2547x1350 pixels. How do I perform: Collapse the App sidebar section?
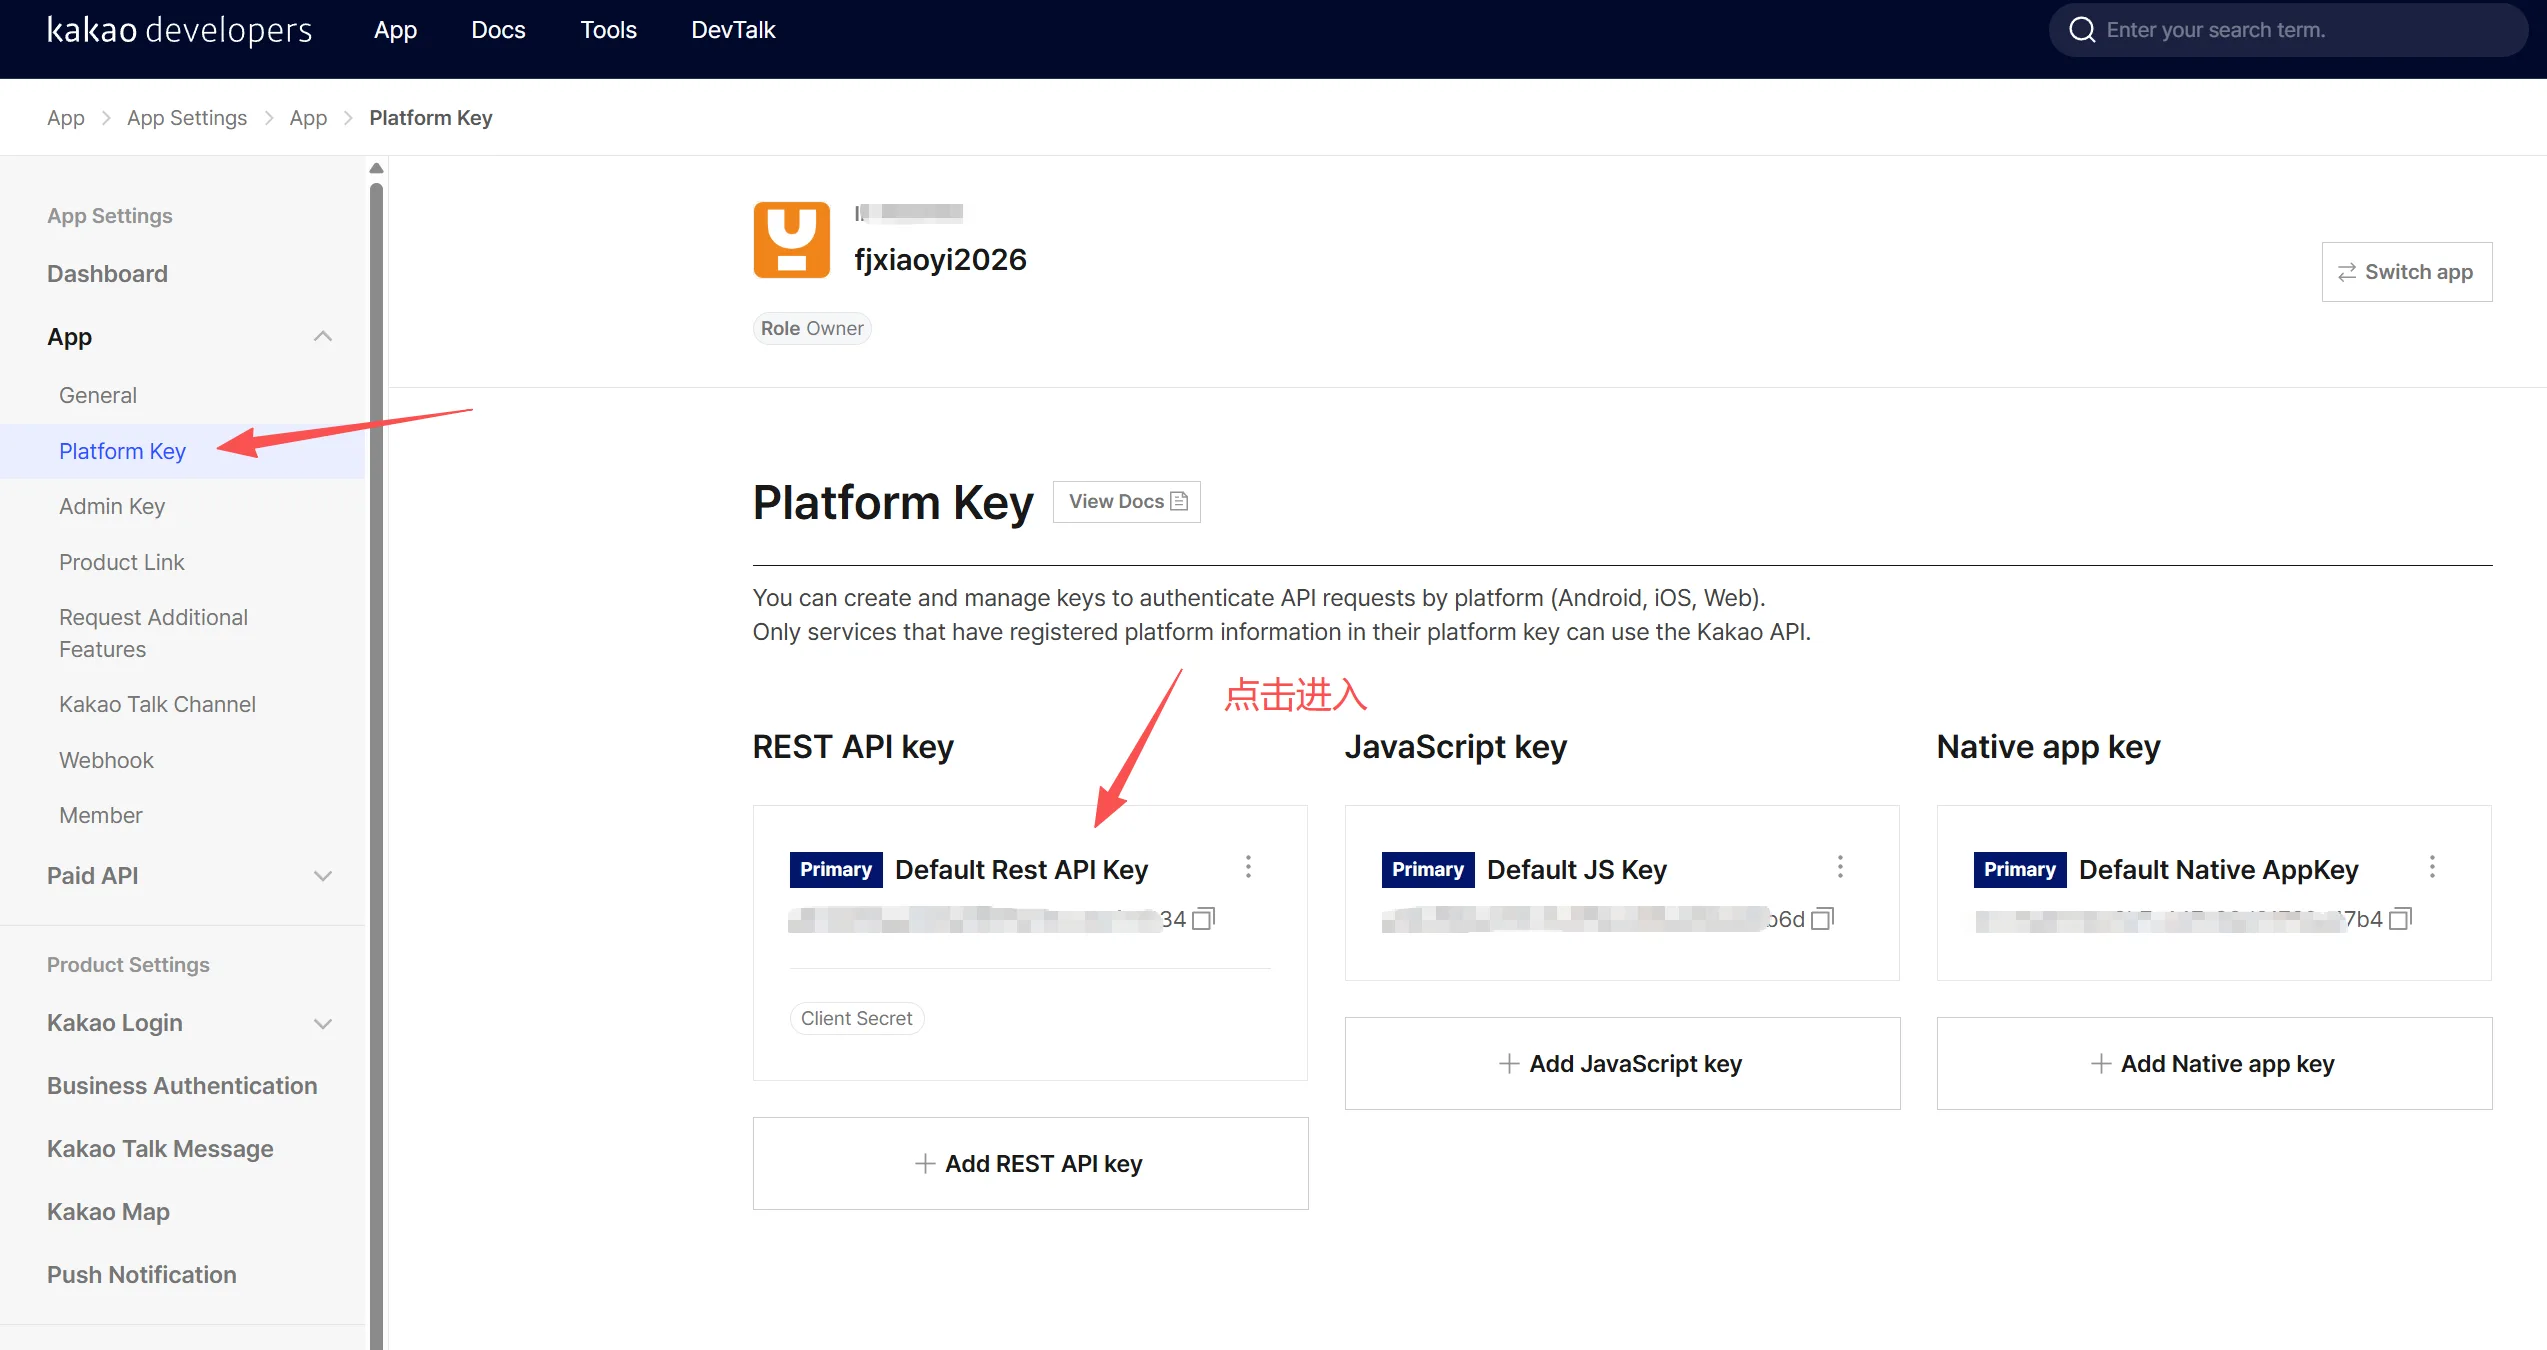[x=322, y=337]
